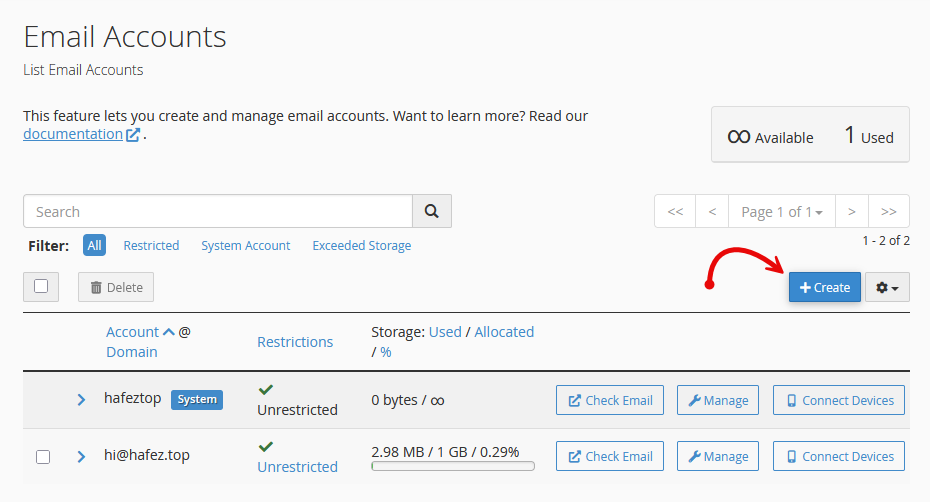Click hi@hafez.top storage usage bar
Image resolution: width=930 pixels, height=502 pixels.
click(x=453, y=466)
